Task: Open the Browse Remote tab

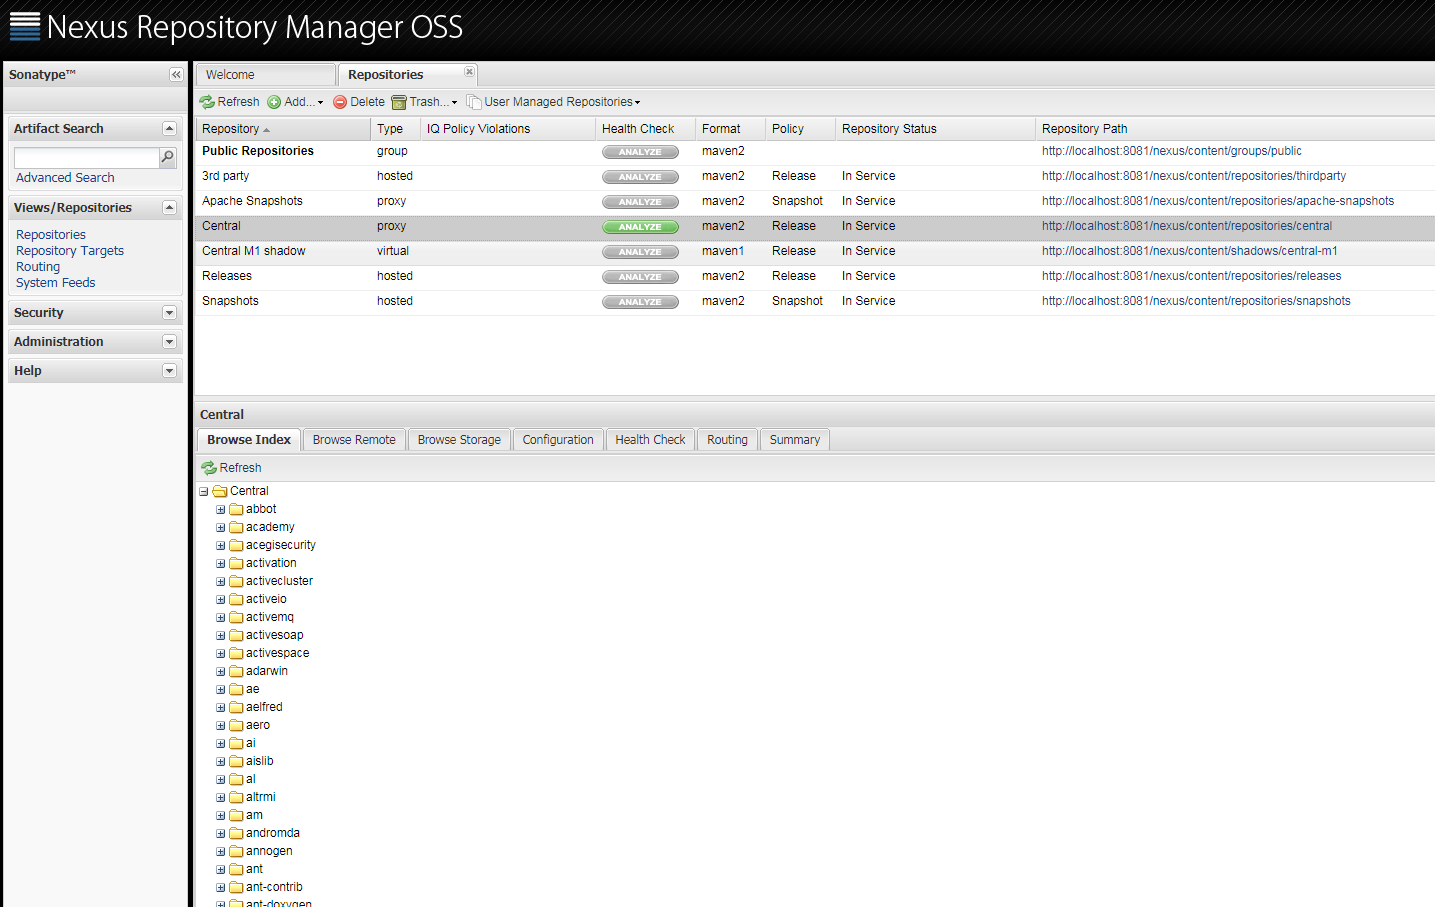Action: (354, 440)
